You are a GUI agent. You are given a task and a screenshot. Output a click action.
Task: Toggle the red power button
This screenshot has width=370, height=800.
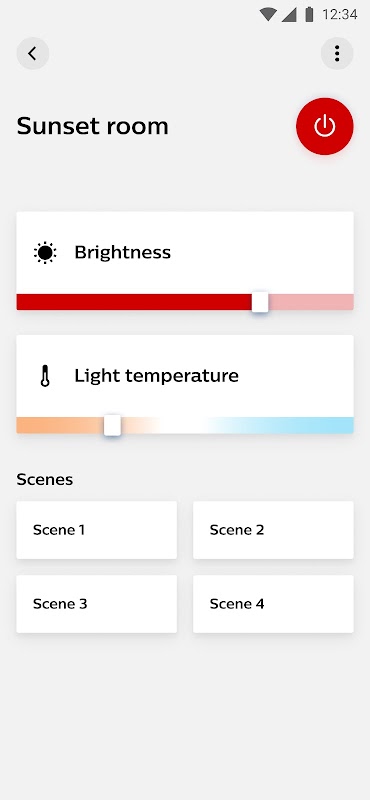(x=325, y=126)
